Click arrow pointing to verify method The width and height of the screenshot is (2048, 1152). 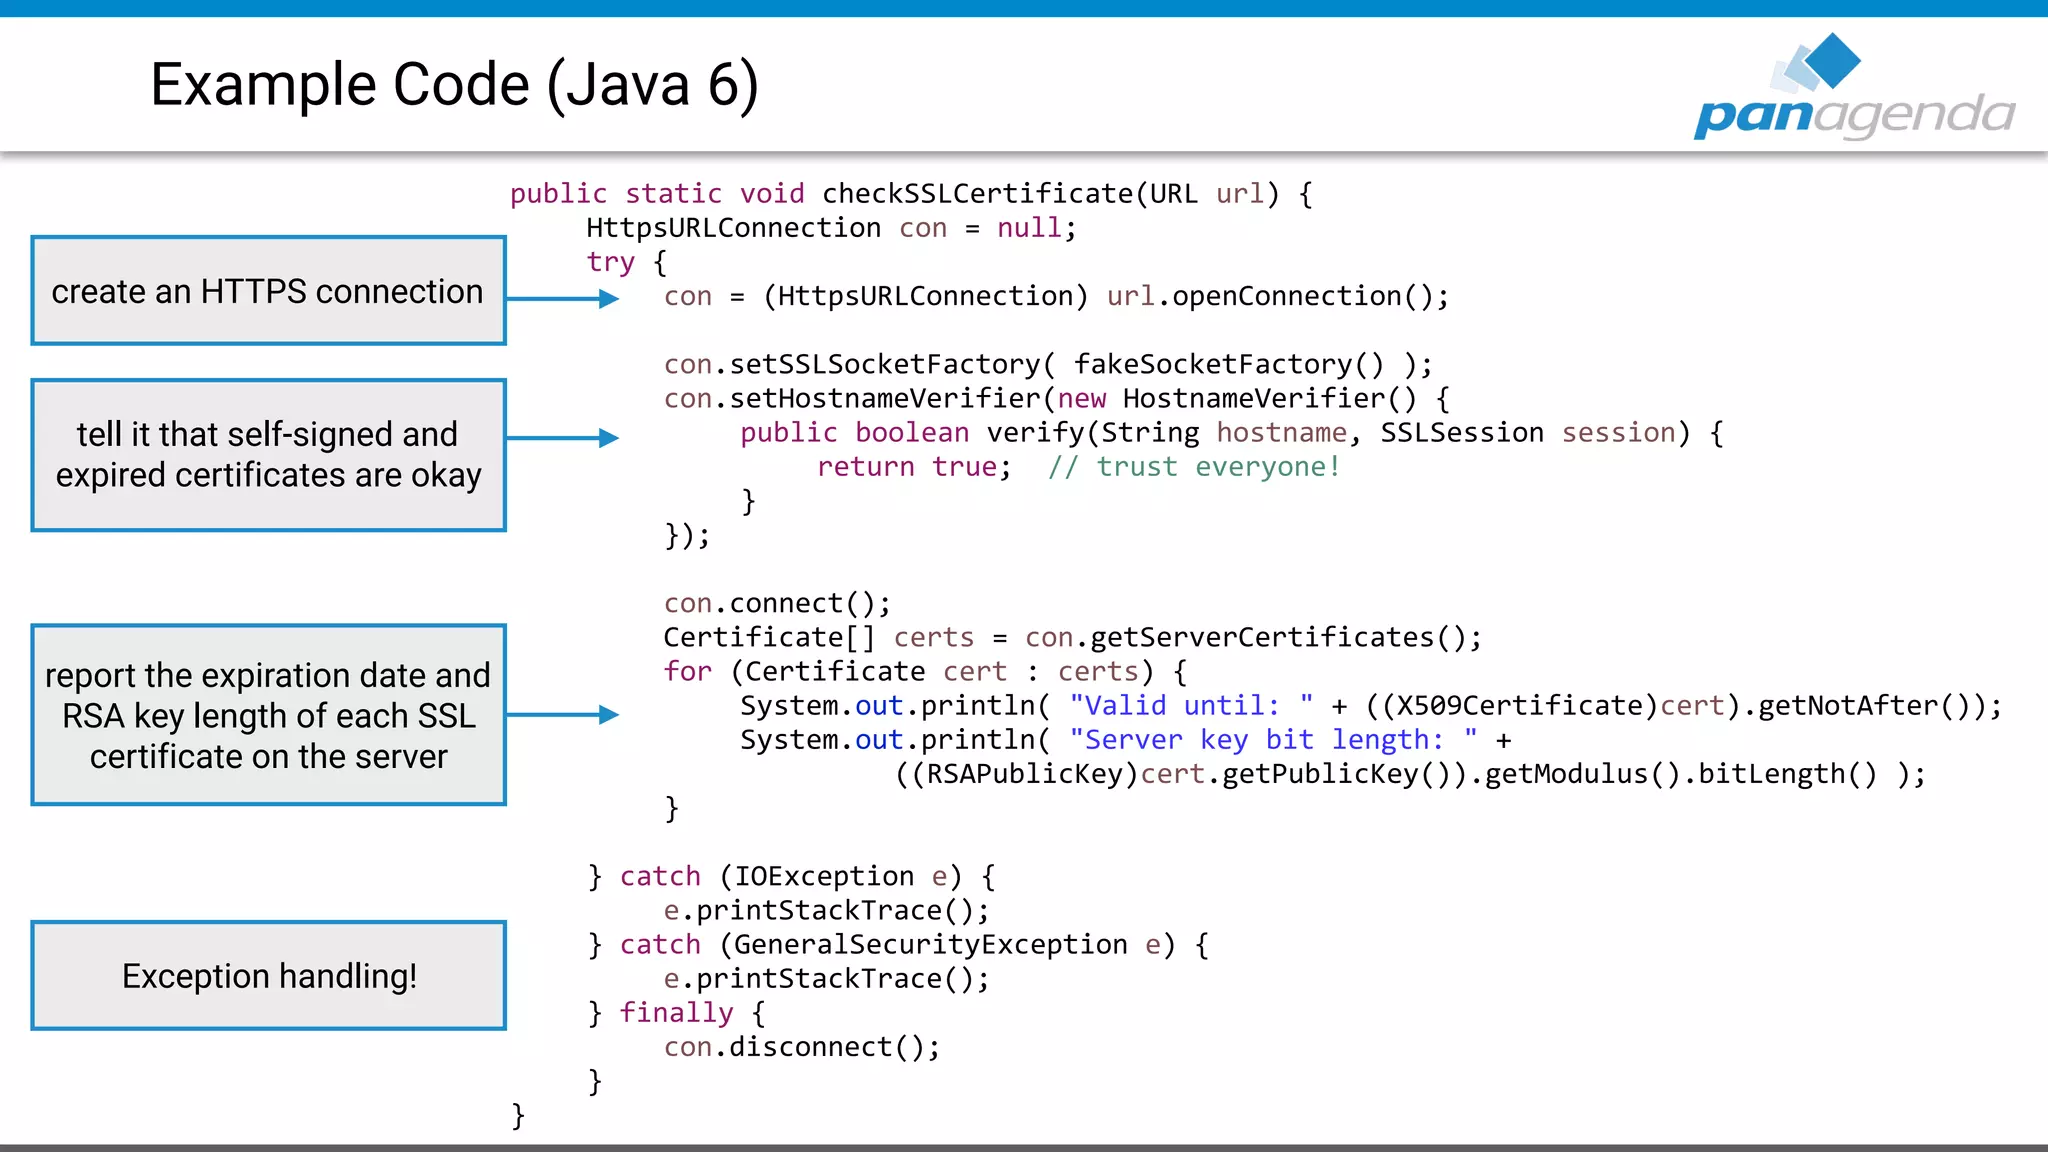click(562, 438)
